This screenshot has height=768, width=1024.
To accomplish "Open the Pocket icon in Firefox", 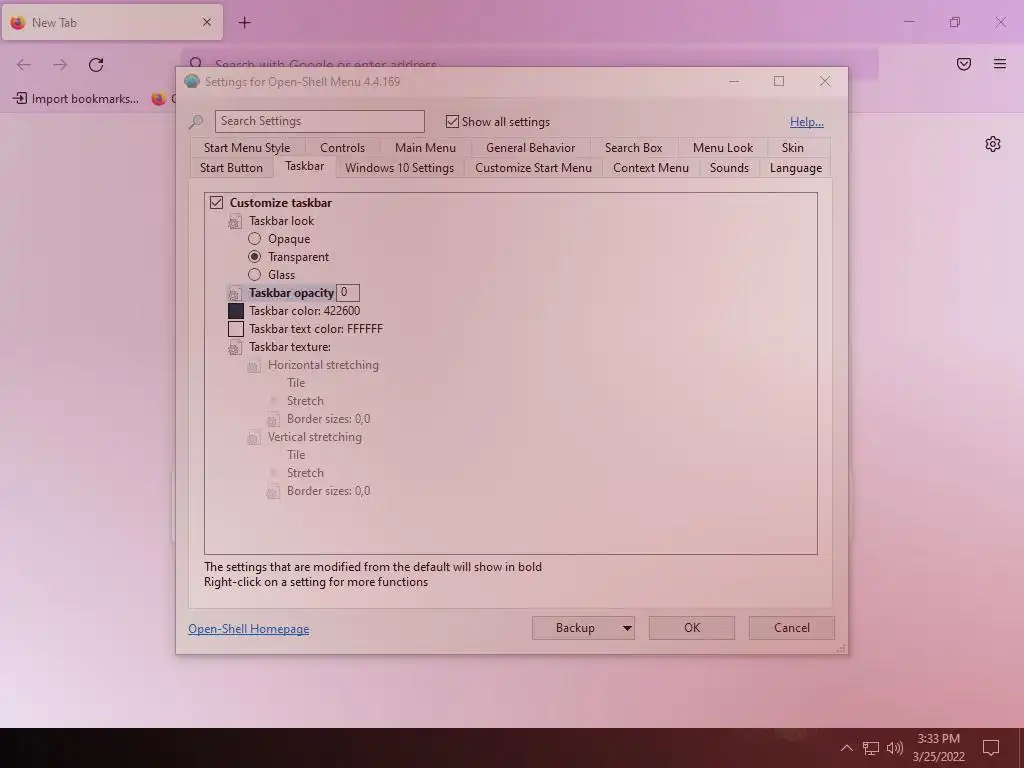I will (964, 64).
